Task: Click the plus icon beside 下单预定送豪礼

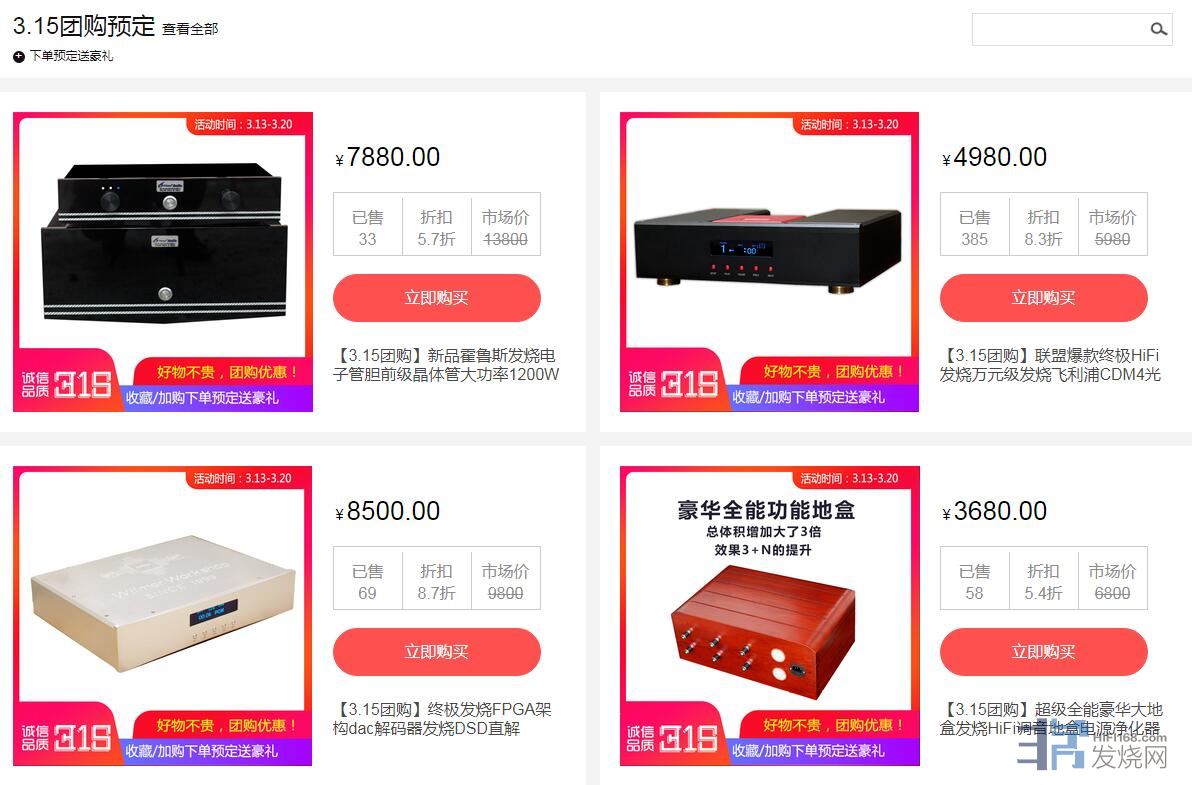Action: click(19, 56)
